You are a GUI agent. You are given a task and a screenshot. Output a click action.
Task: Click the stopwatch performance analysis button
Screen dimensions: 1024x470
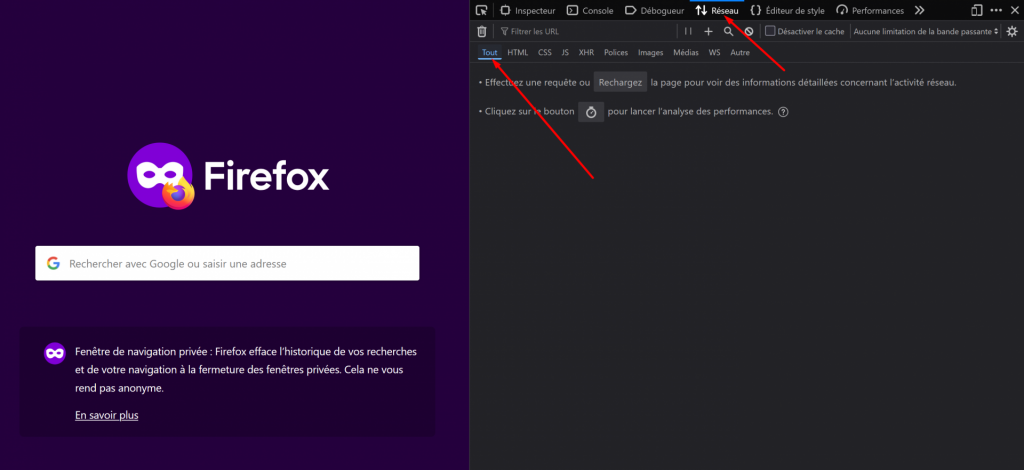(591, 112)
